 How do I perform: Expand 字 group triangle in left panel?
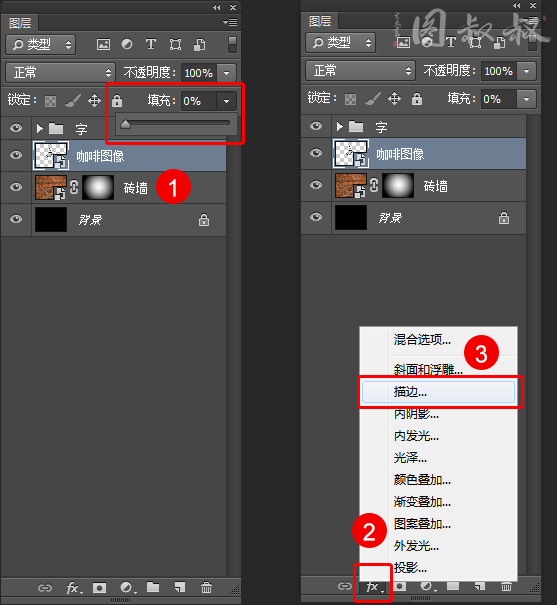39,128
